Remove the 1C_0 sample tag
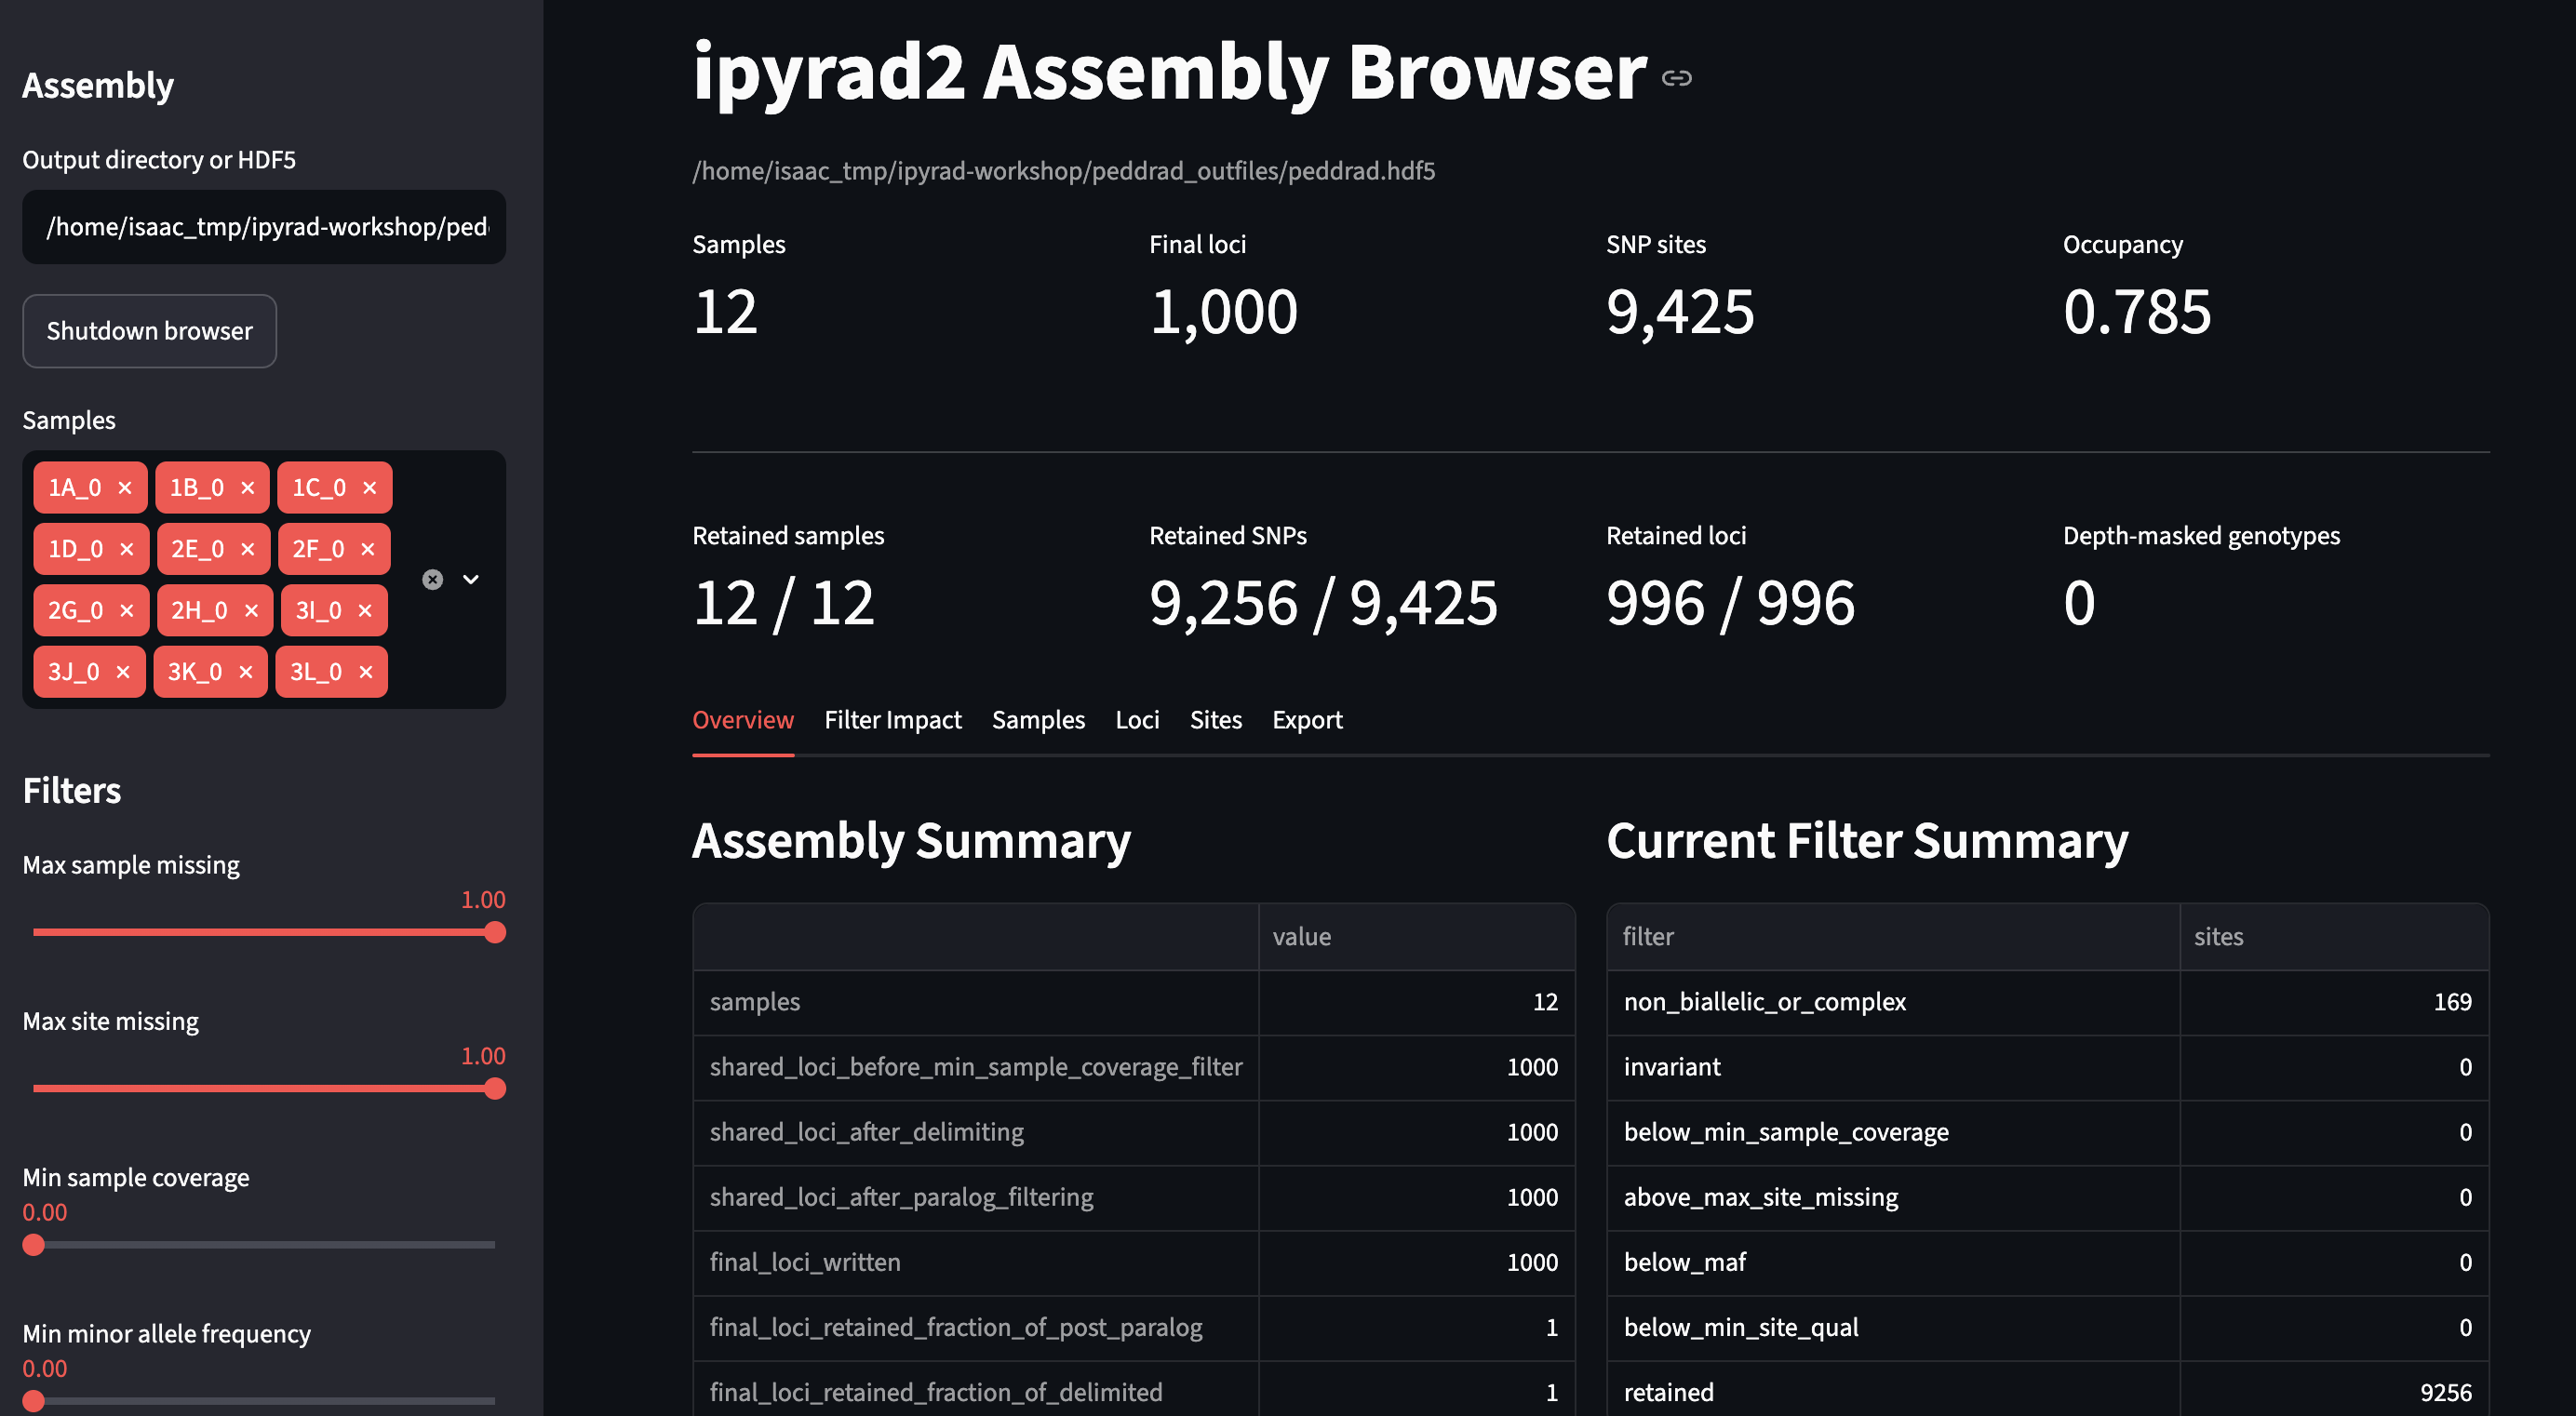Viewport: 2576px width, 1416px height. (369, 488)
